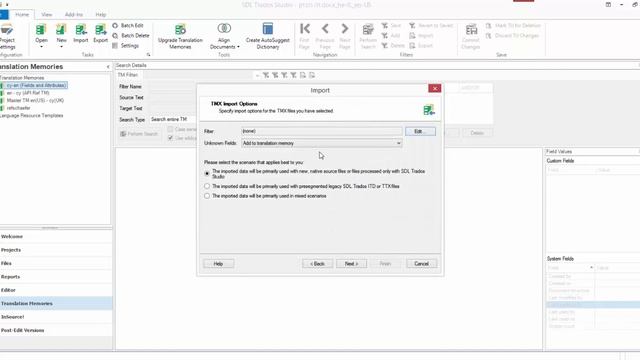The height and width of the screenshot is (360, 640).
Task: Open the Editor view in sidebar
Action: click(x=56, y=290)
